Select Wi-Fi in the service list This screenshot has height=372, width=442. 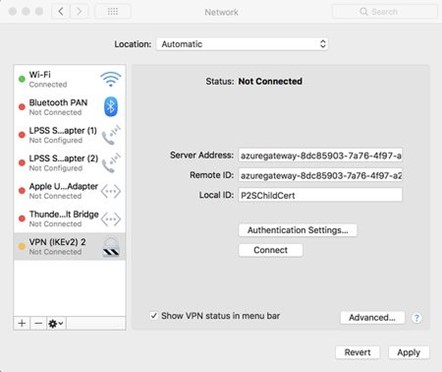point(70,79)
